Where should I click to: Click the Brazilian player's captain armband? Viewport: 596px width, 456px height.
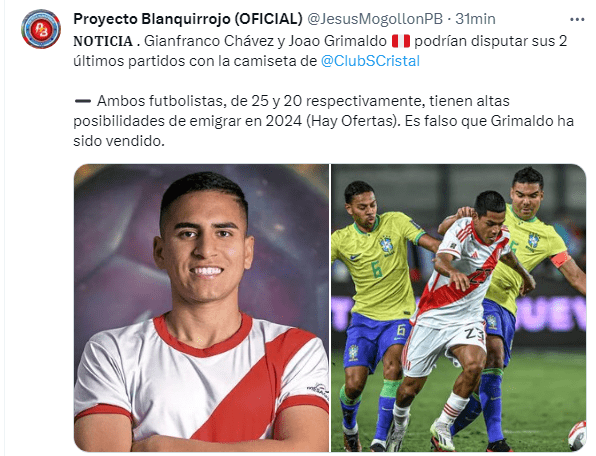[x=560, y=259]
